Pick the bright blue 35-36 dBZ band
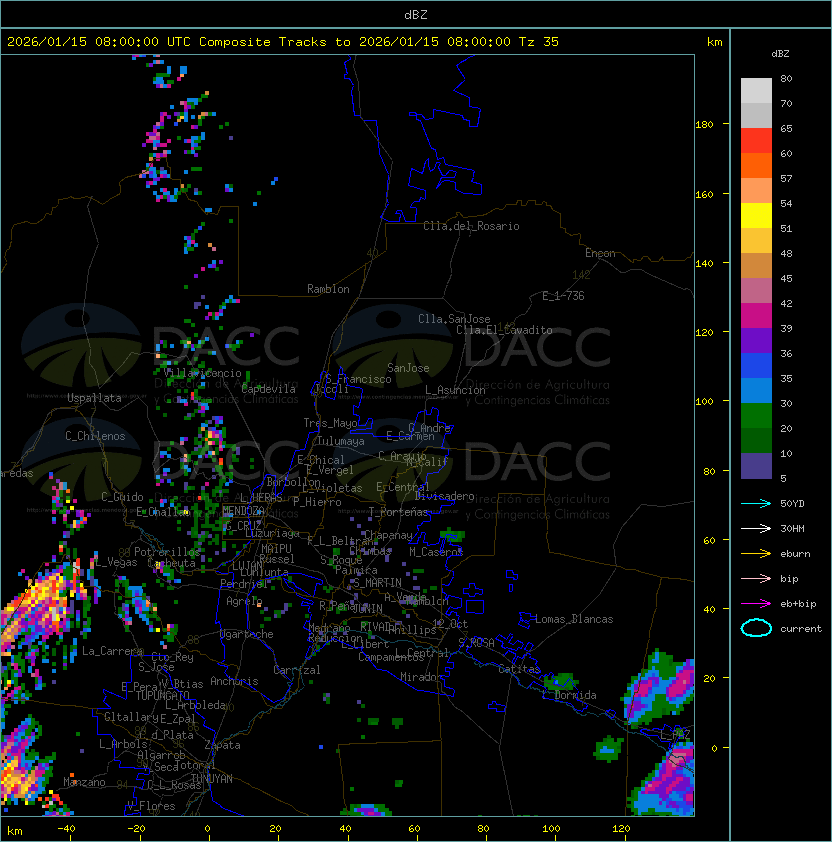The image size is (832, 842). tap(756, 366)
